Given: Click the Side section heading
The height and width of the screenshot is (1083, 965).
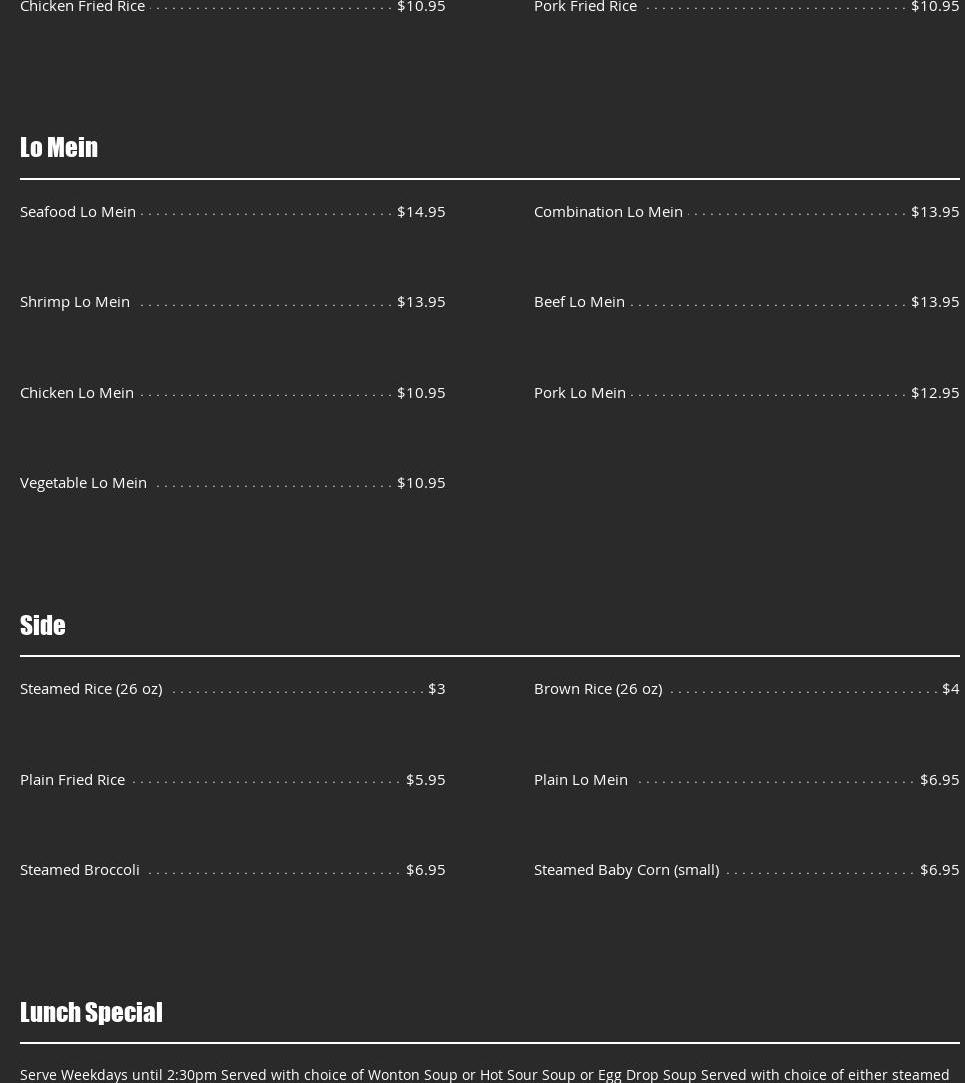Looking at the screenshot, I should click(43, 625).
